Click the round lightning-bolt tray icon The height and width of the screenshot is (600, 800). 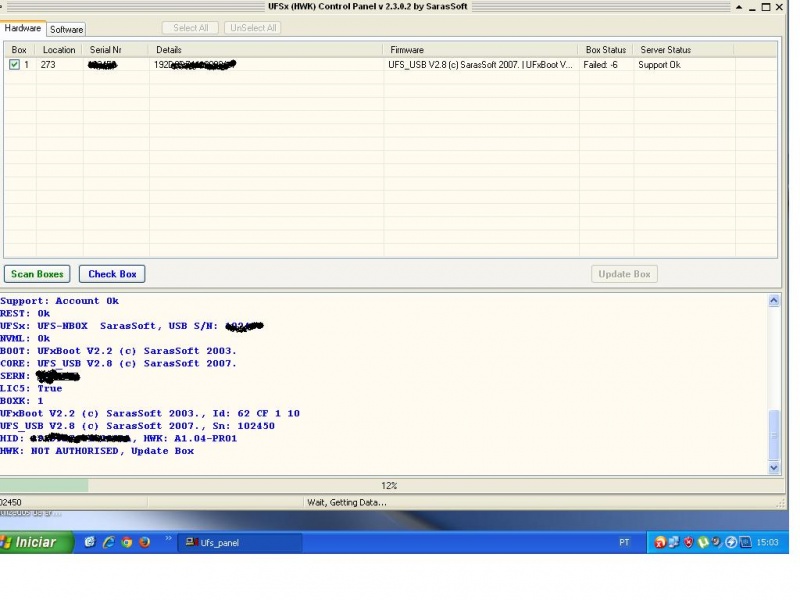click(731, 542)
